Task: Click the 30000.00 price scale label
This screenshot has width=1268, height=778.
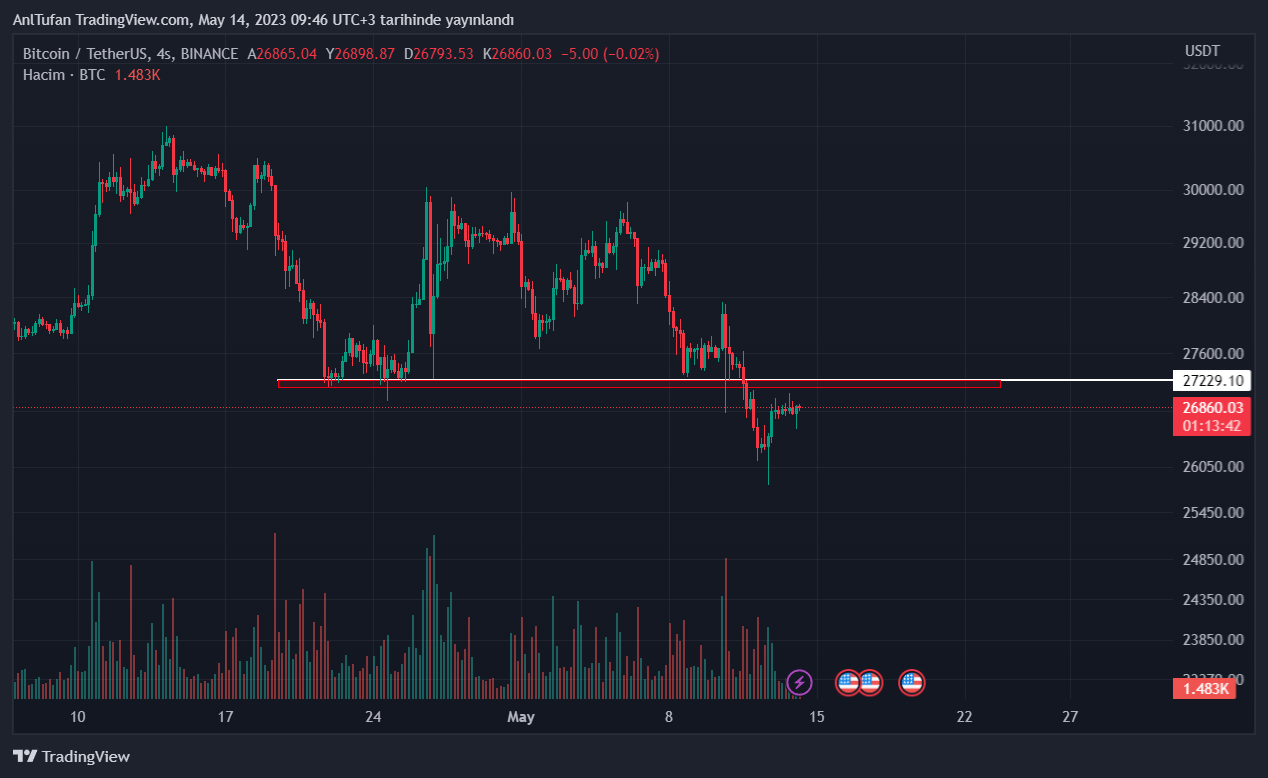Action: click(x=1212, y=190)
